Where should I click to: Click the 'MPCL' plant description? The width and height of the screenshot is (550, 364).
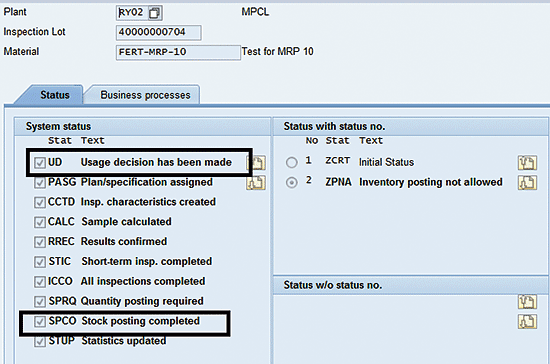click(255, 12)
